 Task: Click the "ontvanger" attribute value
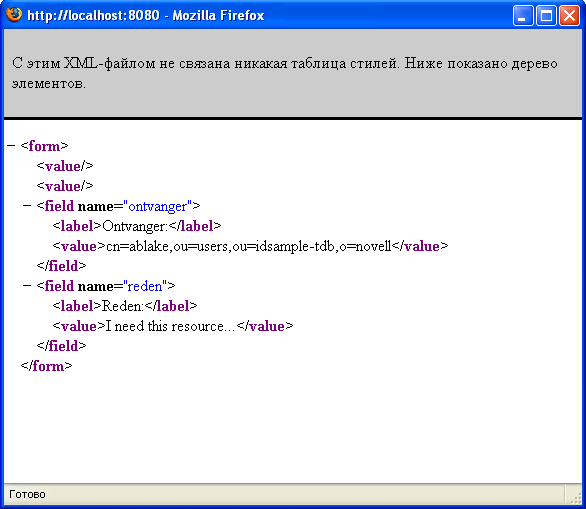(157, 206)
